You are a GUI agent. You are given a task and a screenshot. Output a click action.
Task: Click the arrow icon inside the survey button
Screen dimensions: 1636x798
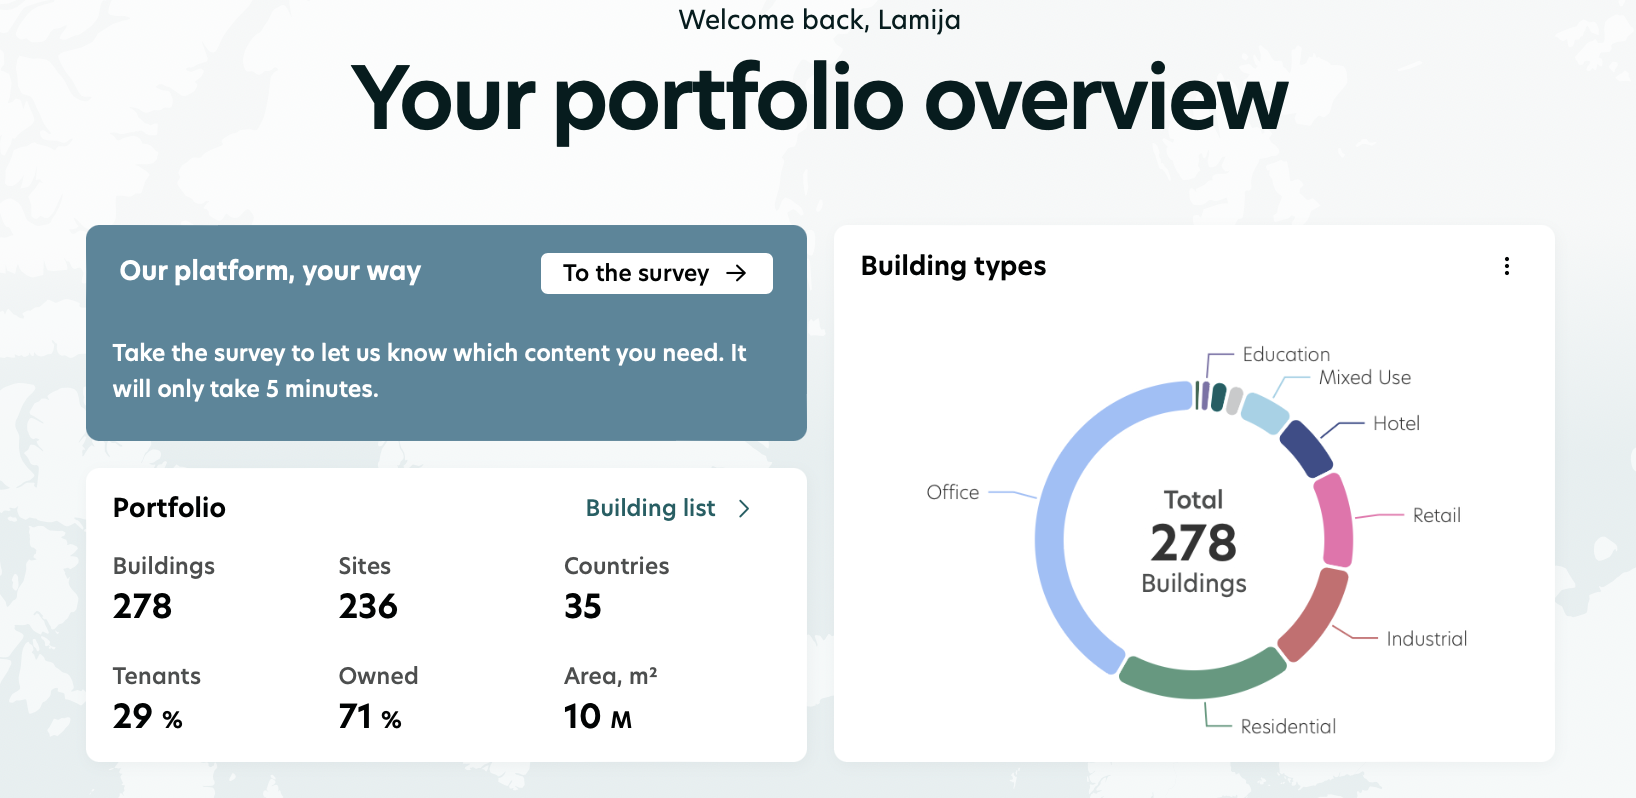coord(737,273)
